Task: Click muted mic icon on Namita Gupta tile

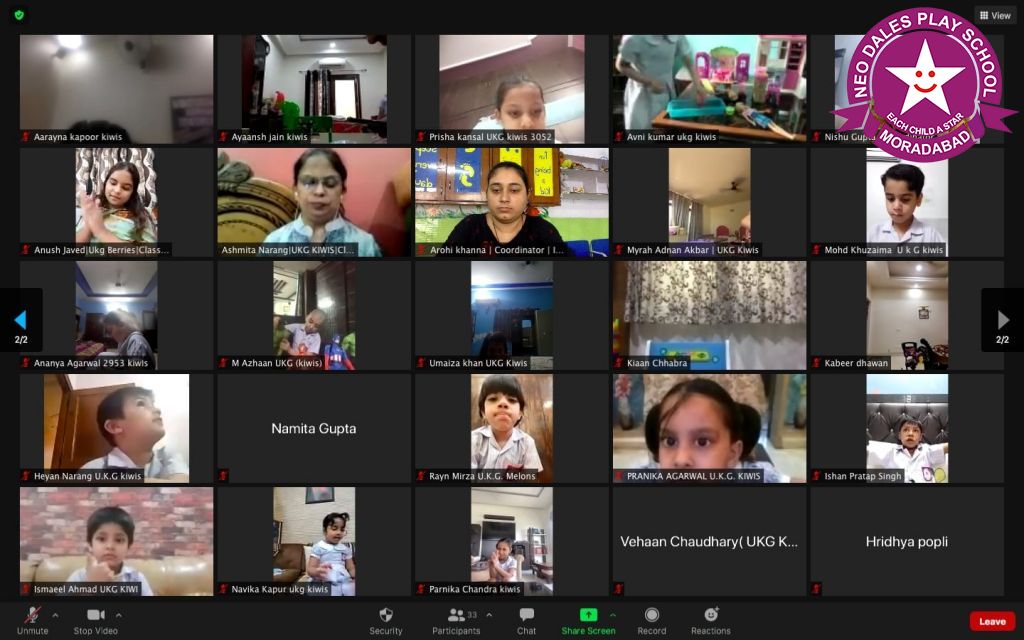Action: click(224, 475)
